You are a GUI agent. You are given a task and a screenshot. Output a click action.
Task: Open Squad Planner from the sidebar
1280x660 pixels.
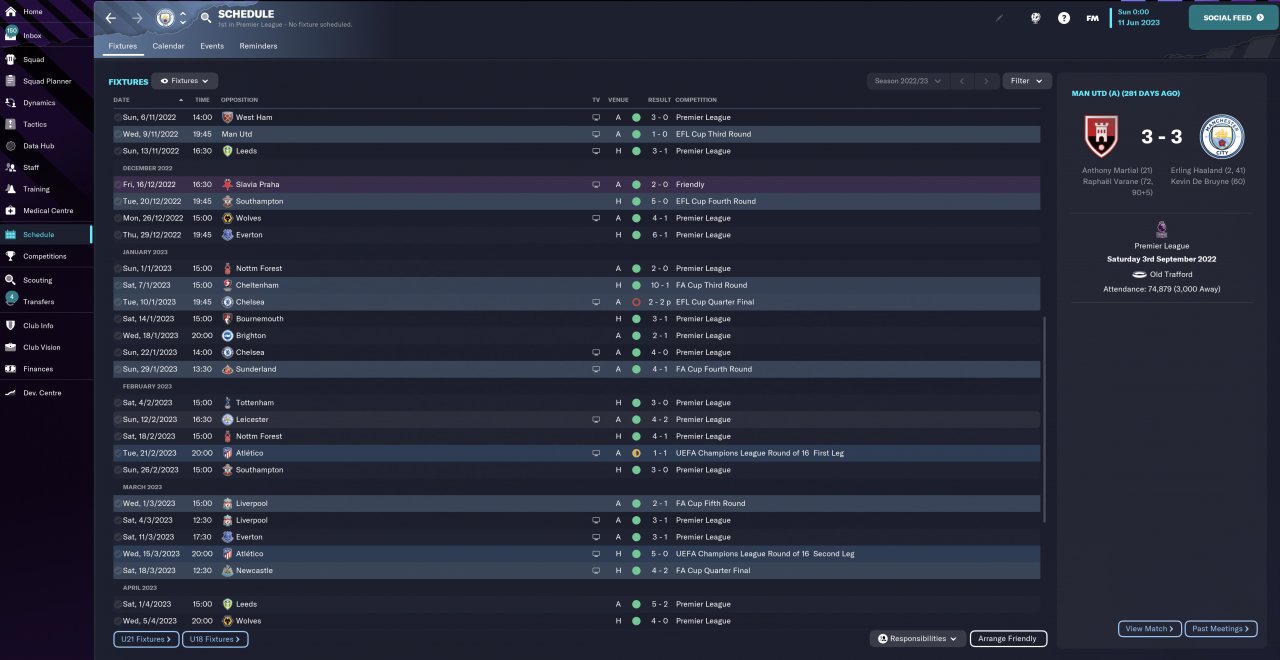pyautogui.click(x=46, y=81)
